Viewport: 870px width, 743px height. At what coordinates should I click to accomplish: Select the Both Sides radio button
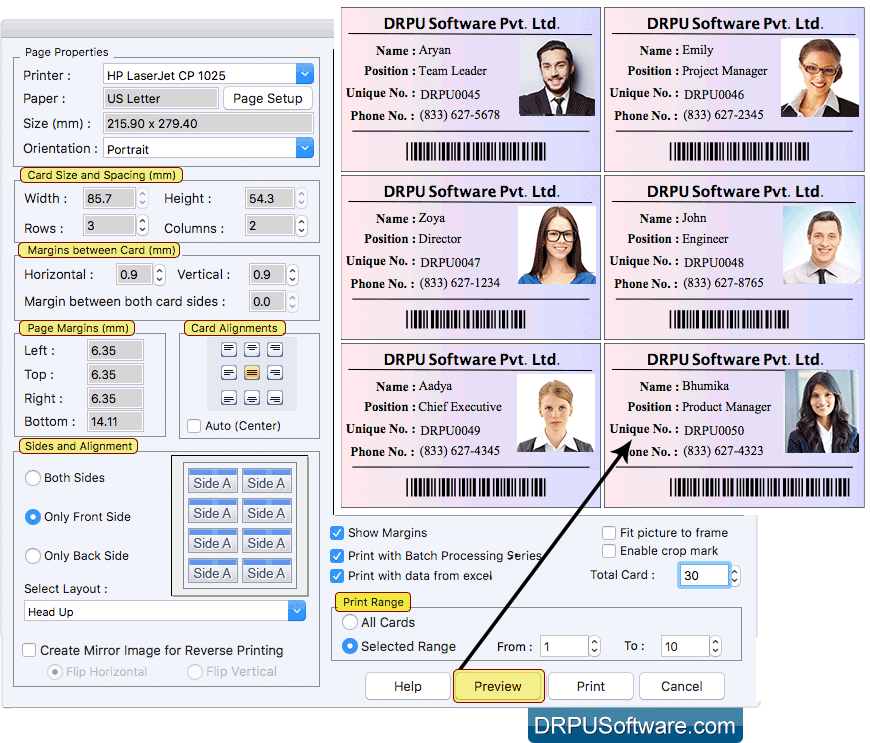(x=31, y=478)
